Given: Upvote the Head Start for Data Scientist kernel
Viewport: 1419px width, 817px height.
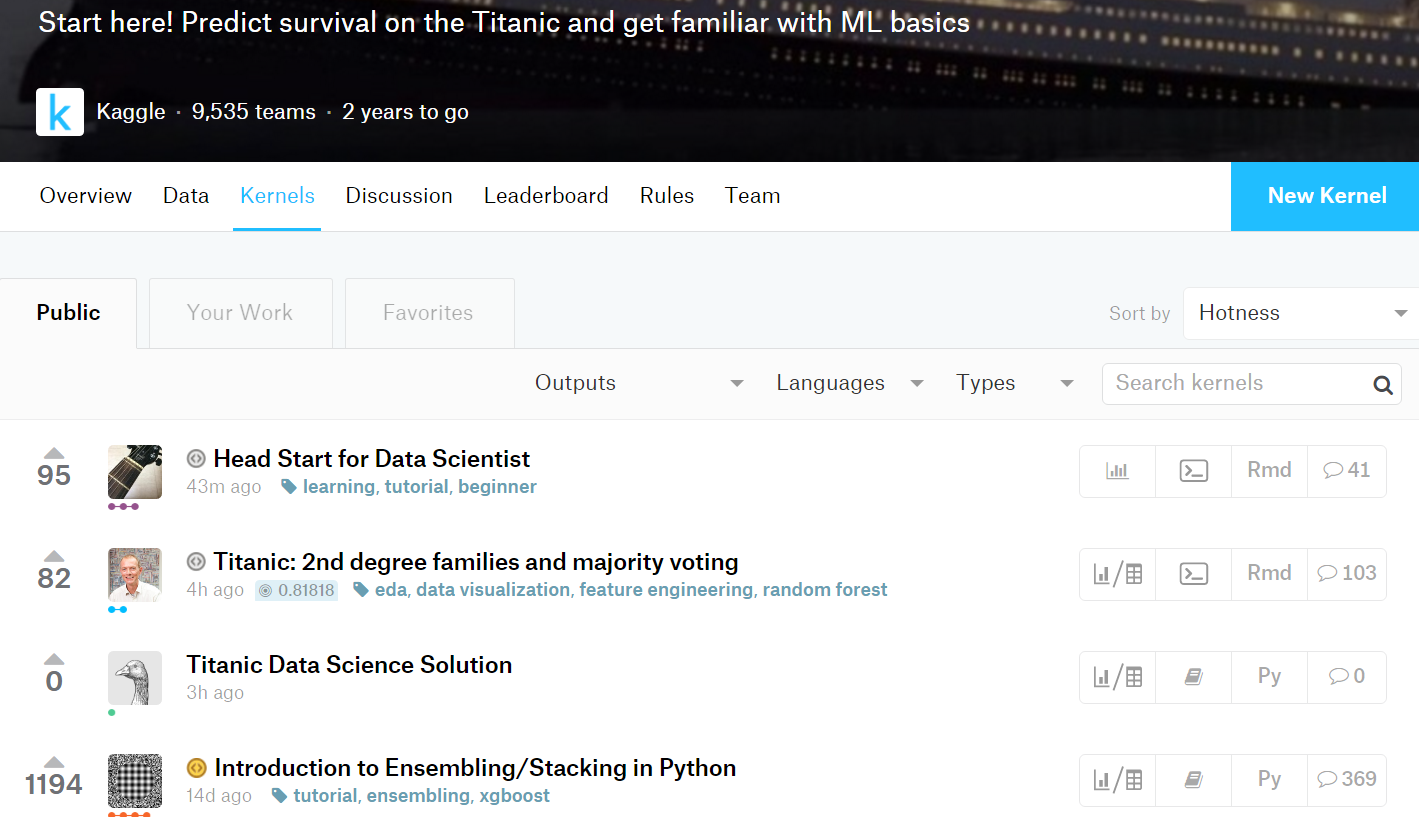Looking at the screenshot, I should point(54,454).
